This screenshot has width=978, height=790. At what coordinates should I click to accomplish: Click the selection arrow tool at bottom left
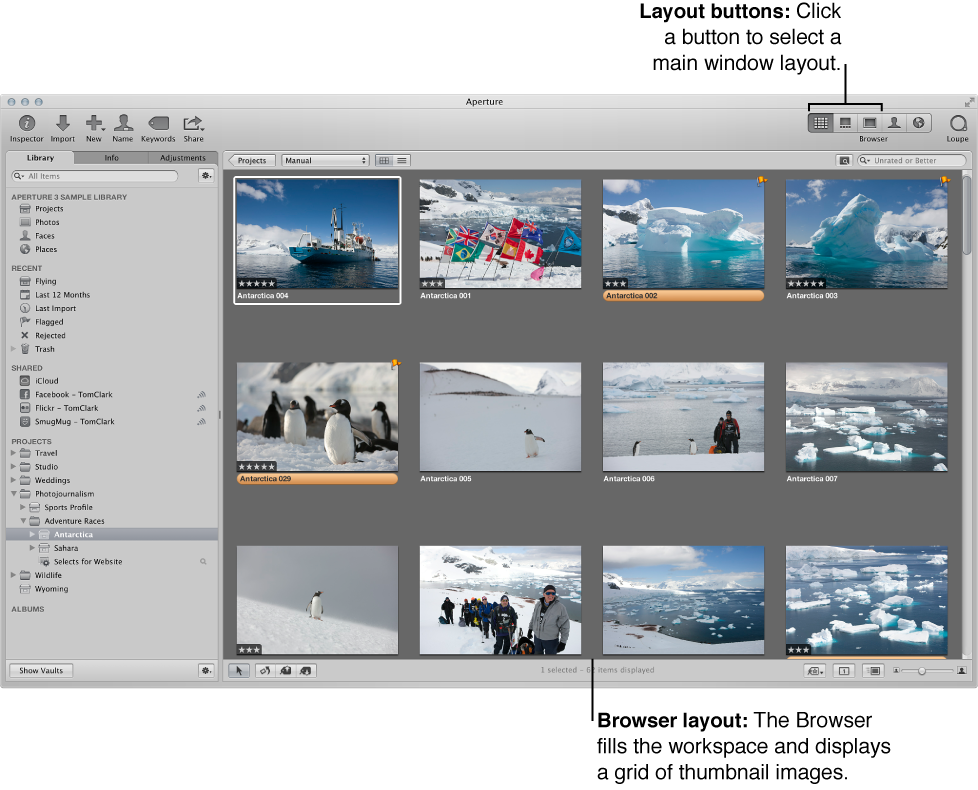point(238,670)
